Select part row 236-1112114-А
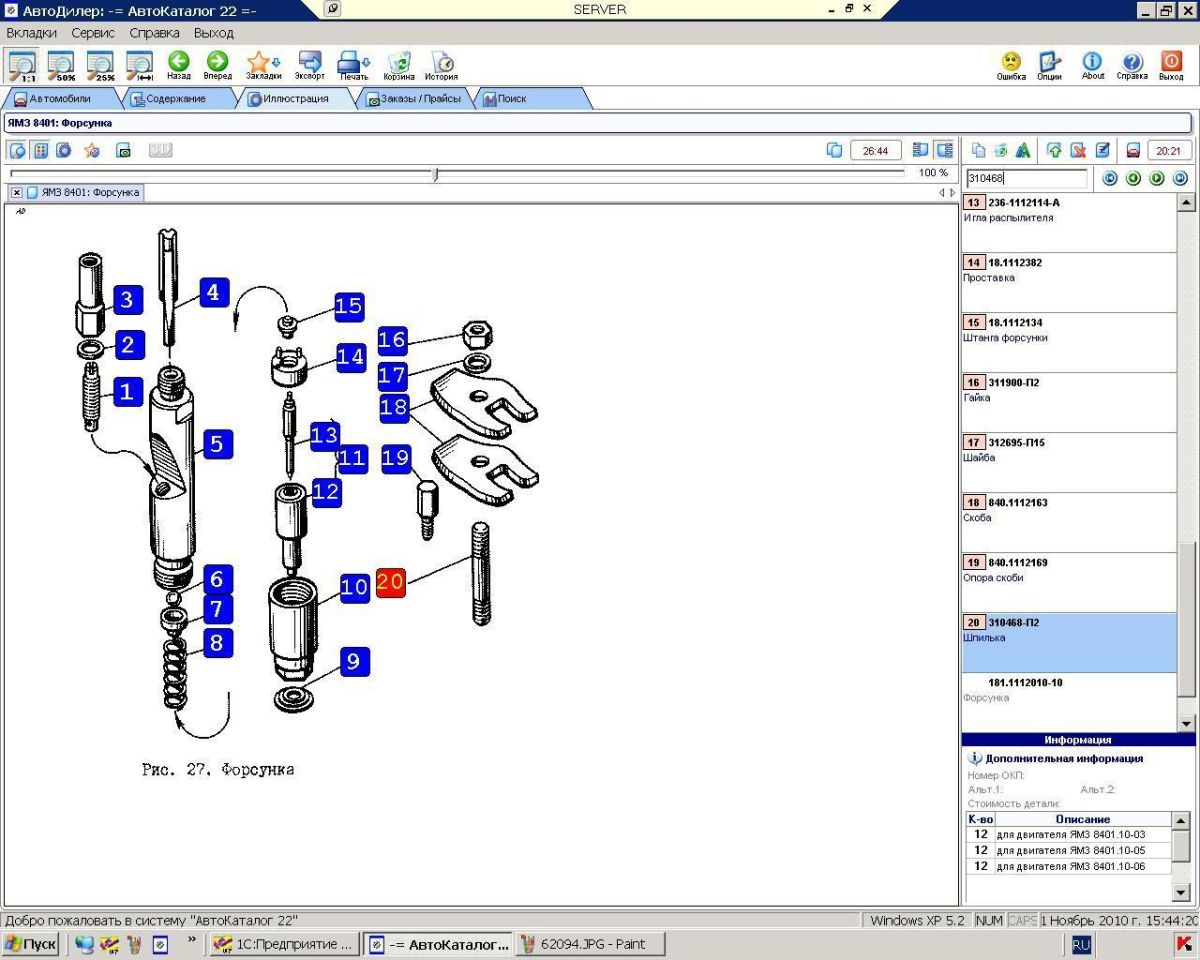This screenshot has height=960, width=1200. pyautogui.click(x=1069, y=222)
